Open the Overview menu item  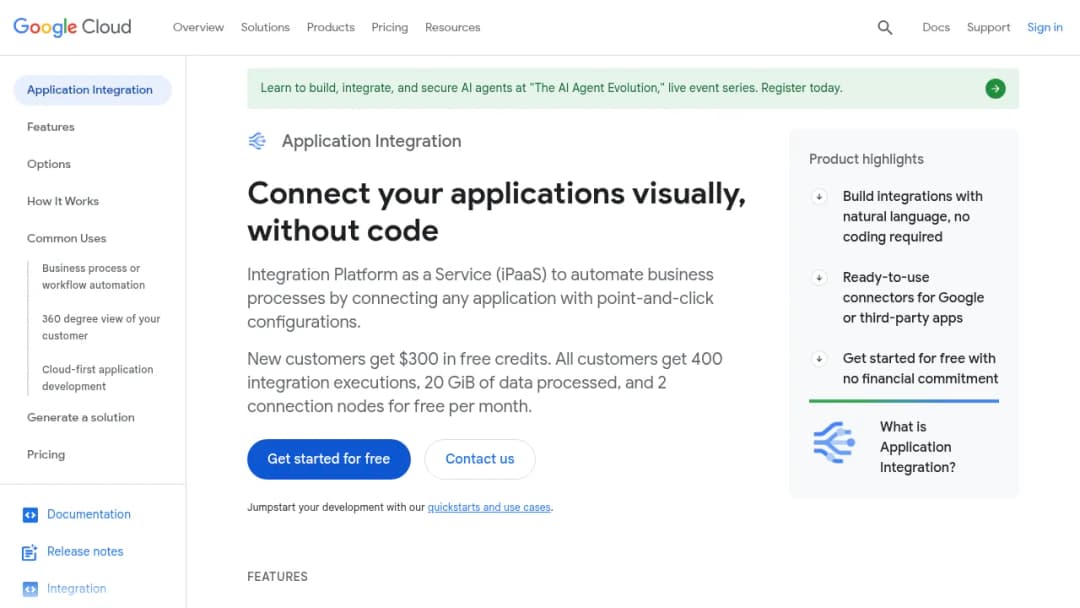tap(198, 28)
